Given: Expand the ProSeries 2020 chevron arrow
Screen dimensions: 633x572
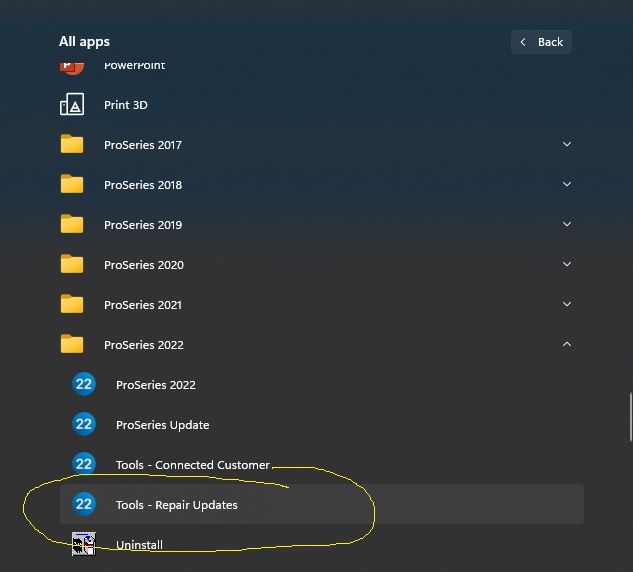Looking at the screenshot, I should pos(567,265).
